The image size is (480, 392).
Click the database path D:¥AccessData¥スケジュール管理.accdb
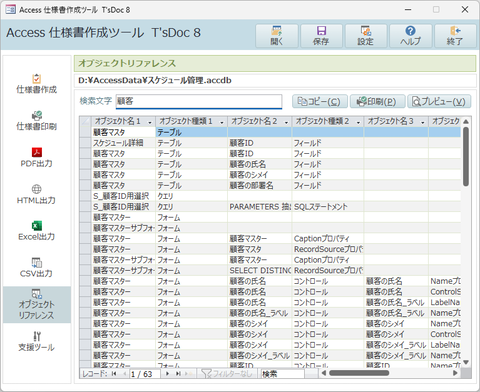155,80
